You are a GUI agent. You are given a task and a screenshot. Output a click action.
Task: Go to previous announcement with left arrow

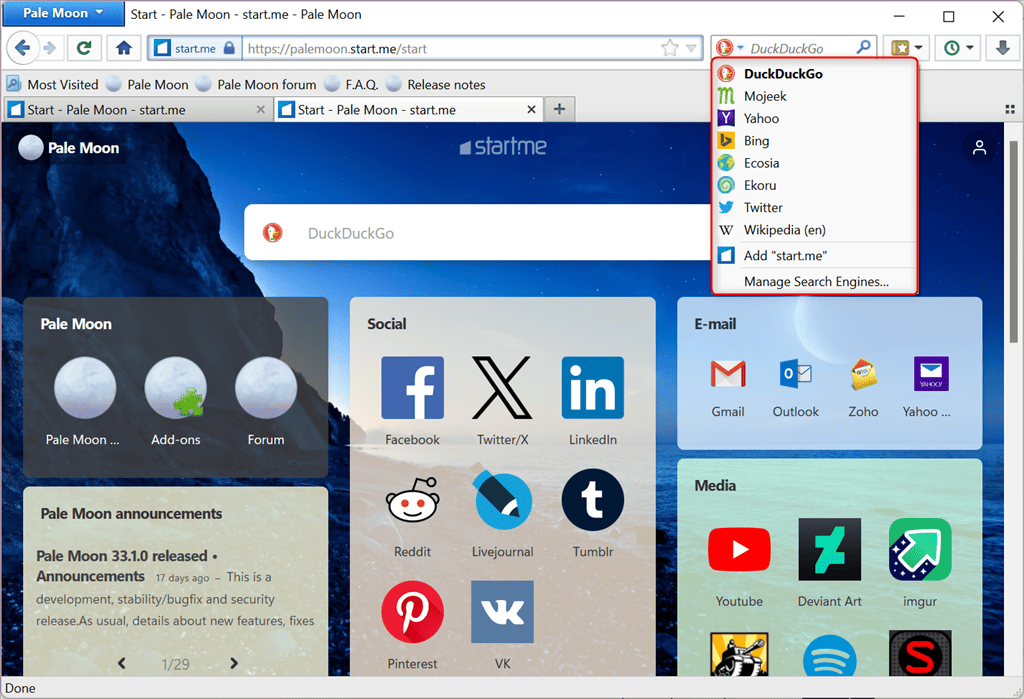tap(121, 664)
